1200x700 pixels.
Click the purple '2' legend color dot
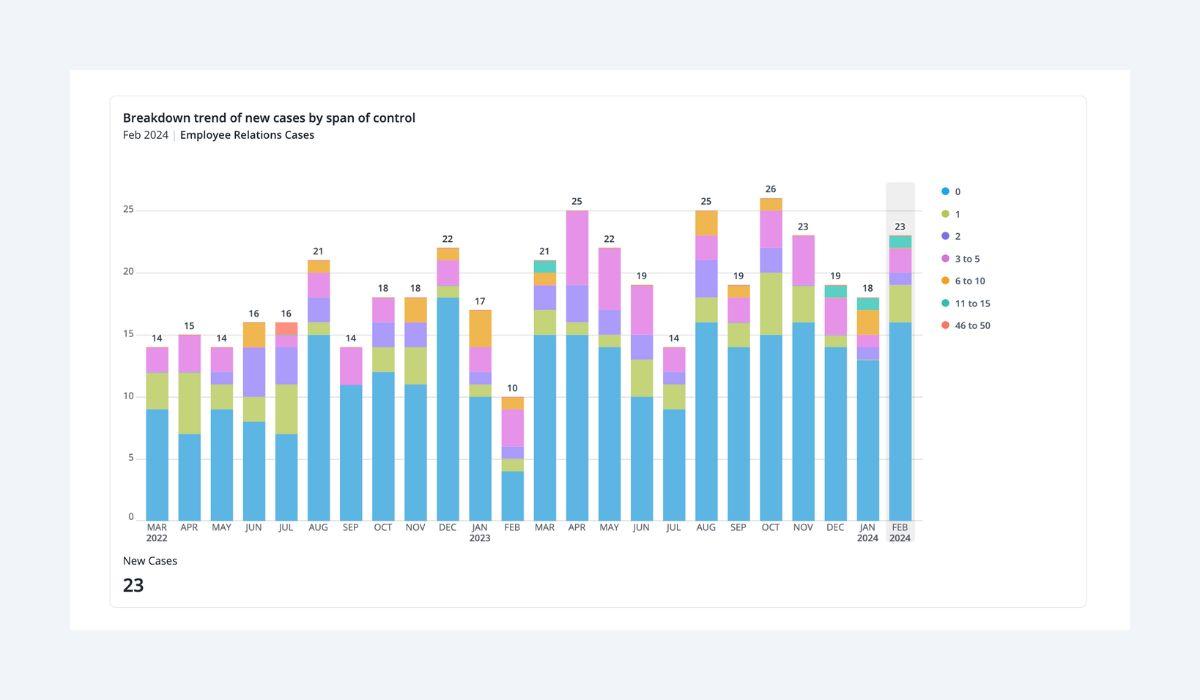pos(945,236)
